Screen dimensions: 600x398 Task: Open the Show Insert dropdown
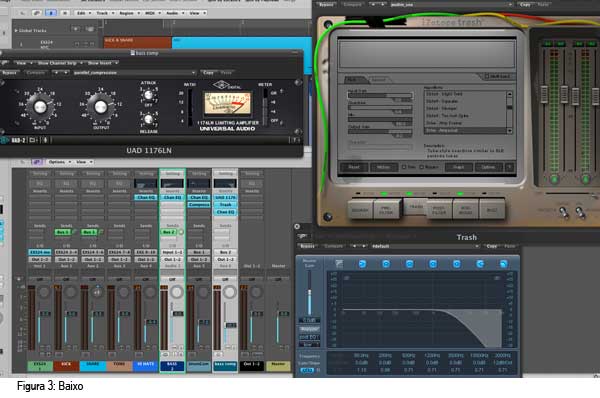point(103,63)
